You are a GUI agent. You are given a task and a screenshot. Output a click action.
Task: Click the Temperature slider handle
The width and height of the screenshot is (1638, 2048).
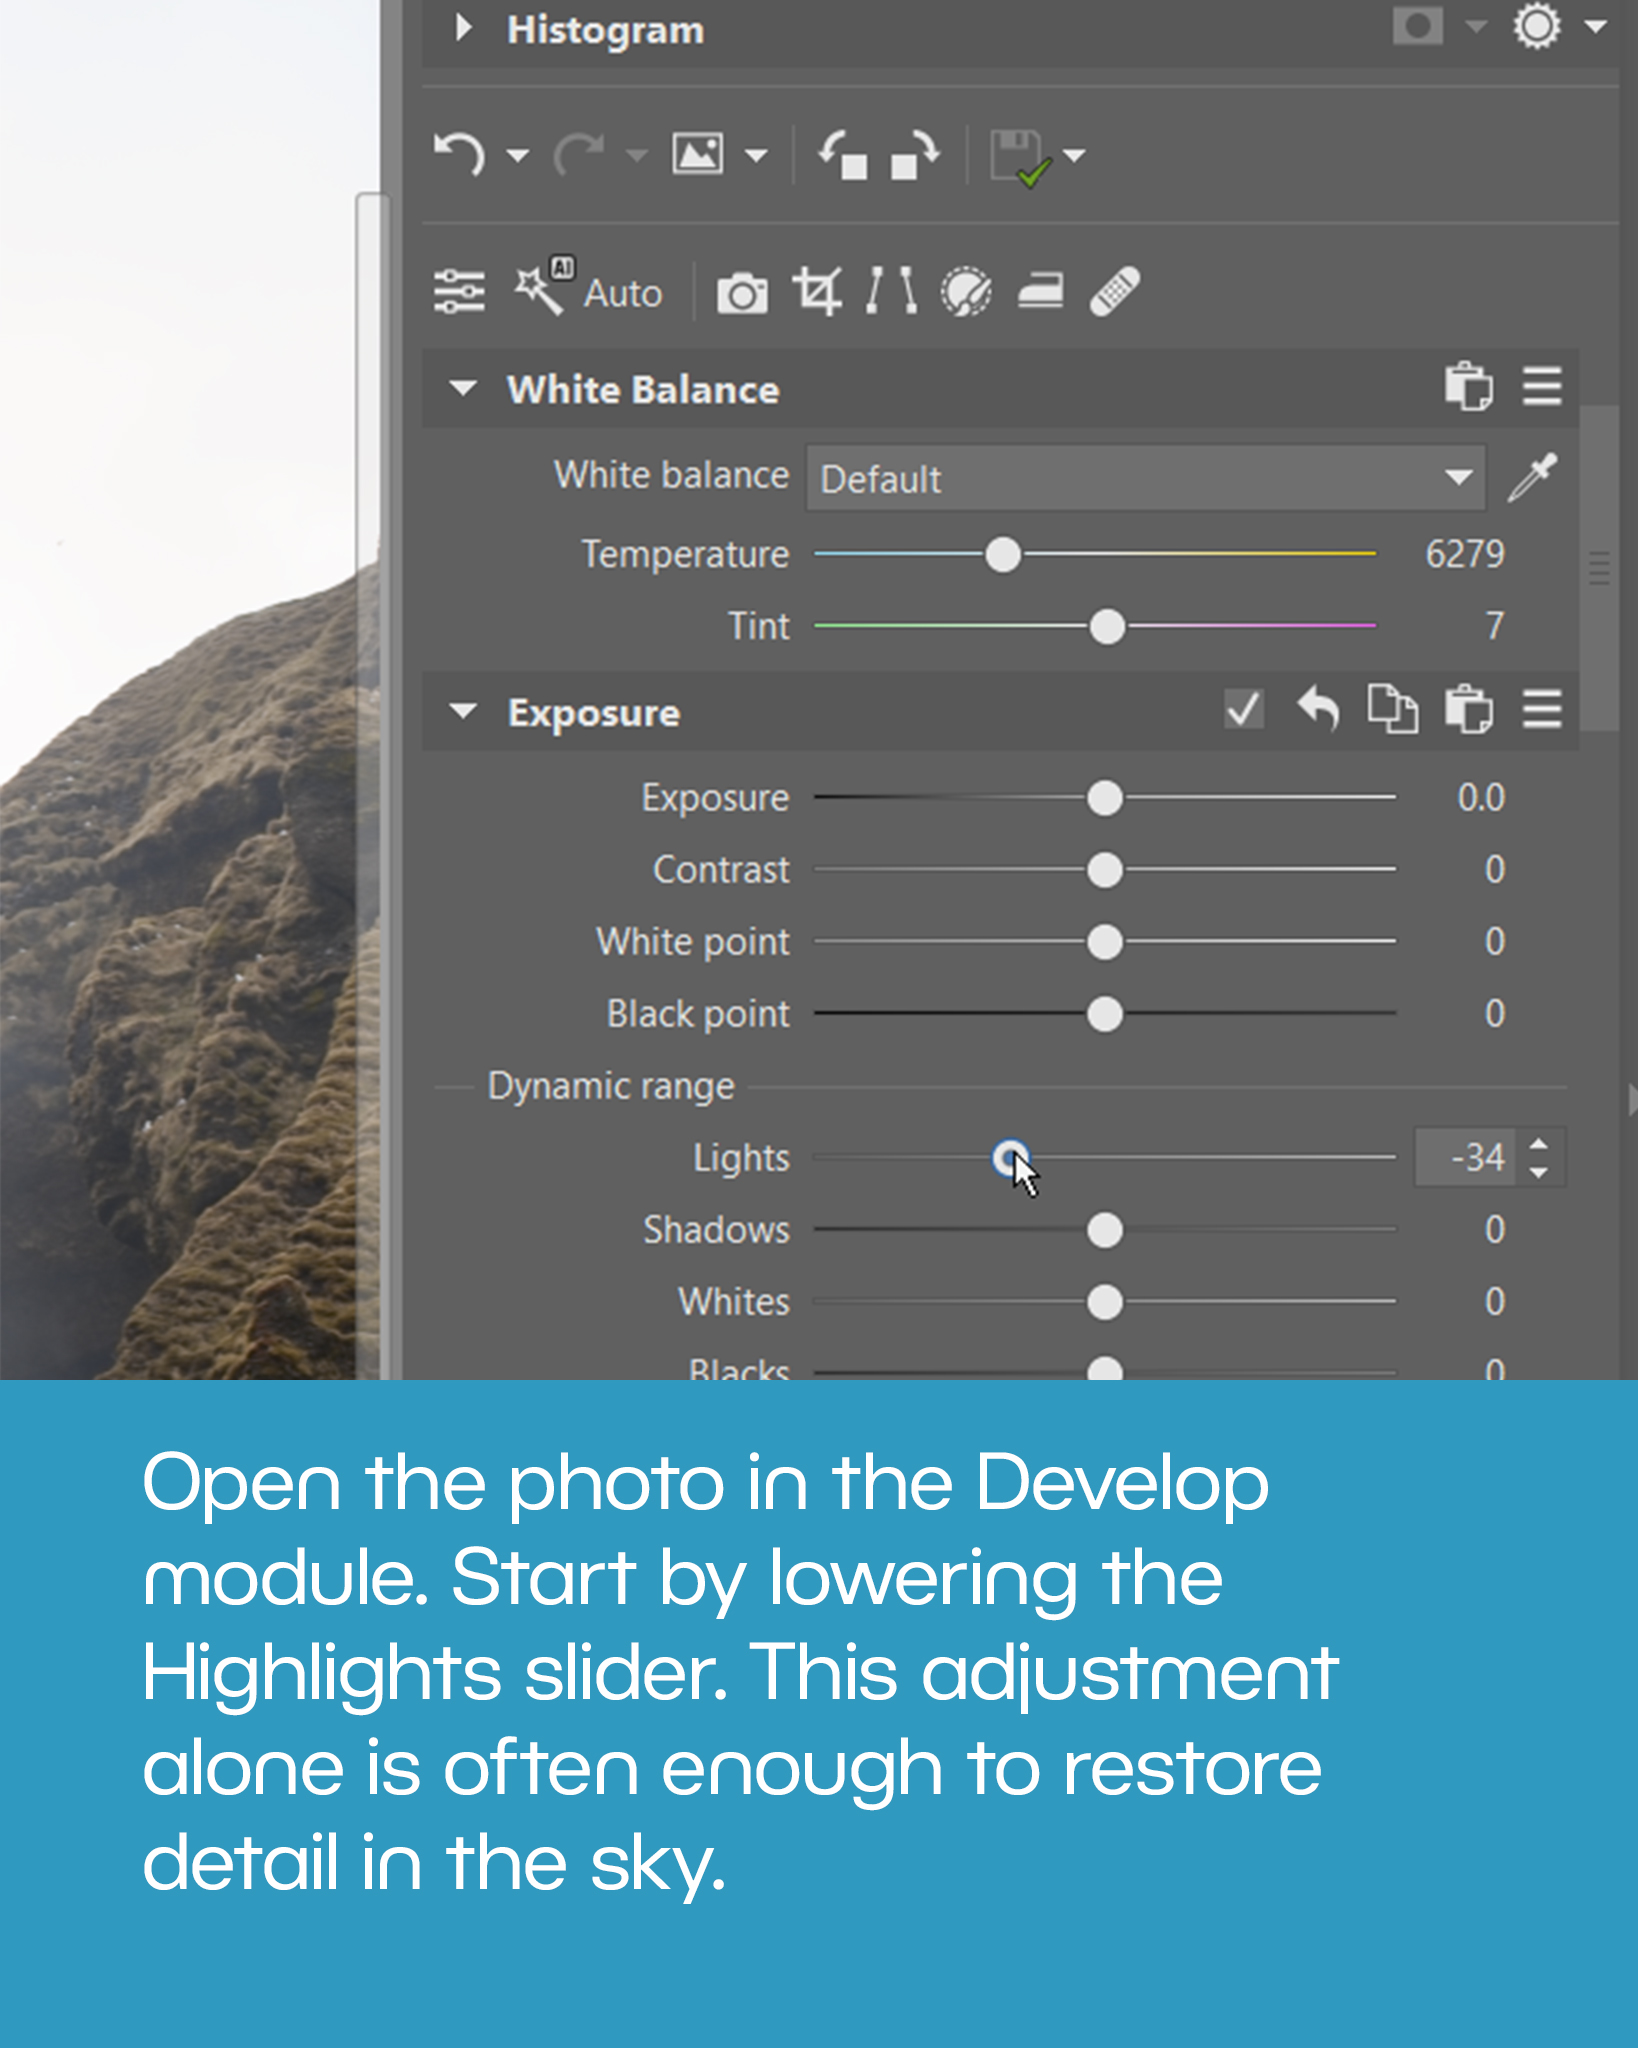click(1003, 554)
